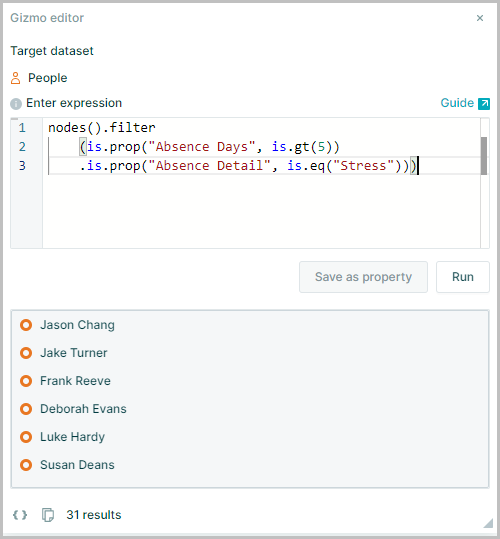The height and width of the screenshot is (539, 500).
Task: Click the Run button
Action: tap(463, 277)
